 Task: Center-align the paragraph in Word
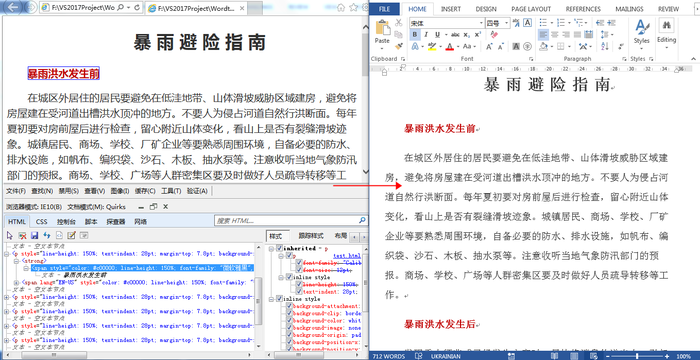point(555,34)
